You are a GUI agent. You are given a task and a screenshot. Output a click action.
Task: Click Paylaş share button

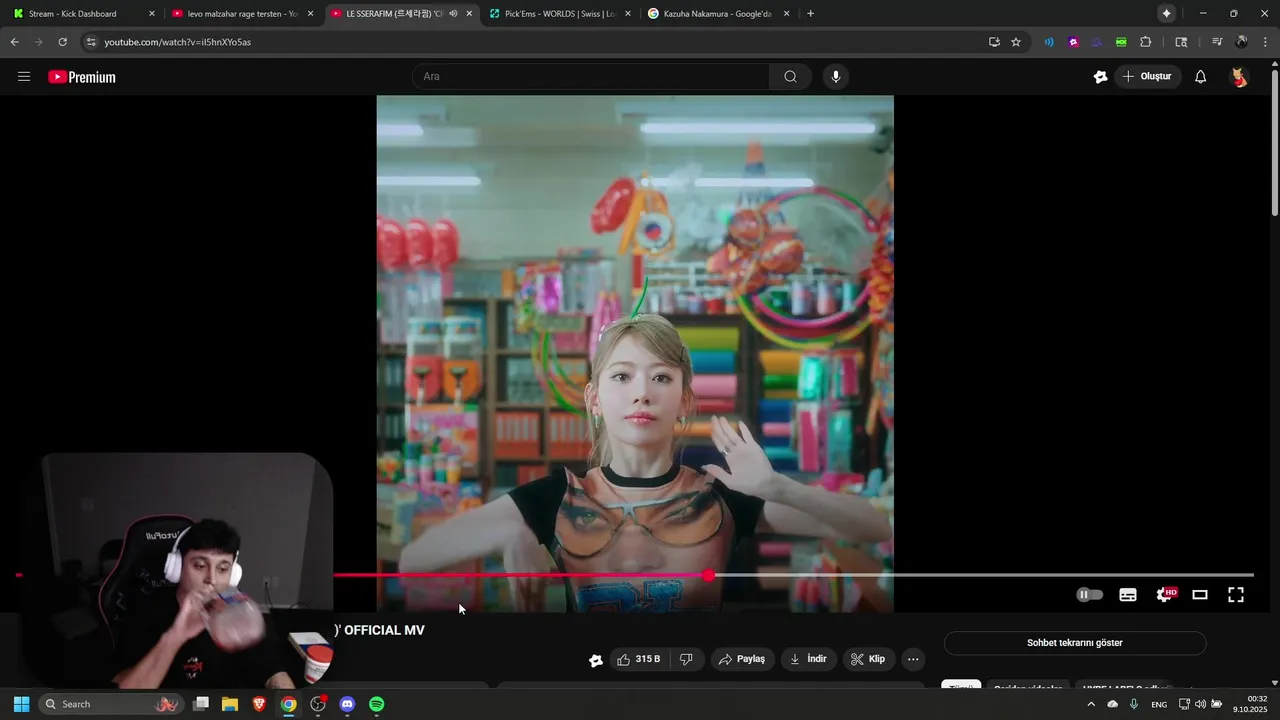742,659
